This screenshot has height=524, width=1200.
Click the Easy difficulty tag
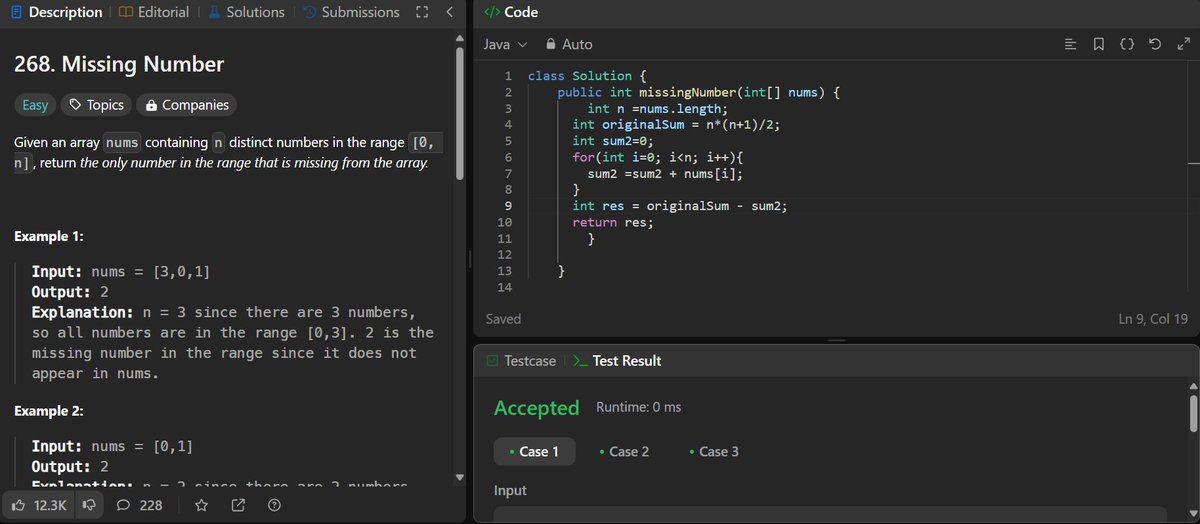pos(35,105)
